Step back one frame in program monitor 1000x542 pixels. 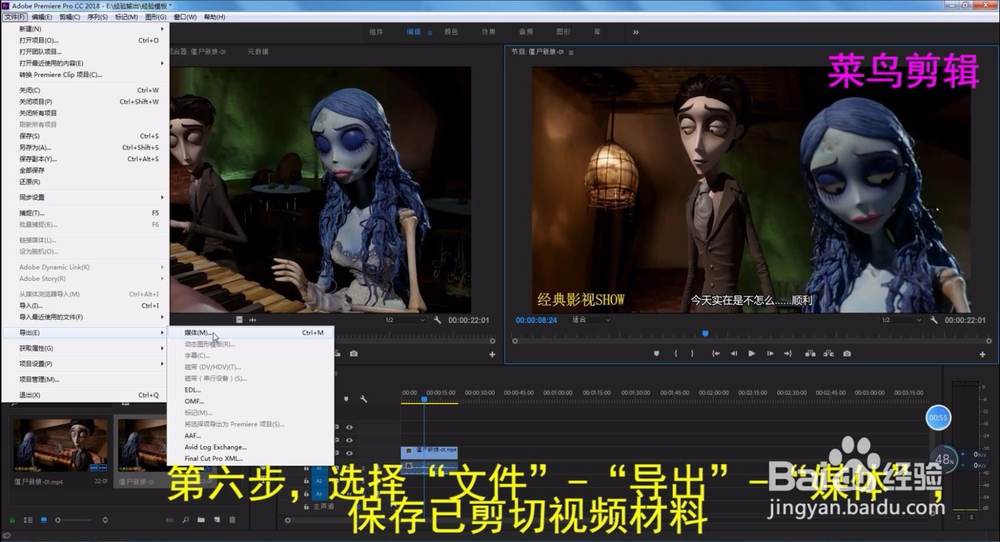coord(734,353)
